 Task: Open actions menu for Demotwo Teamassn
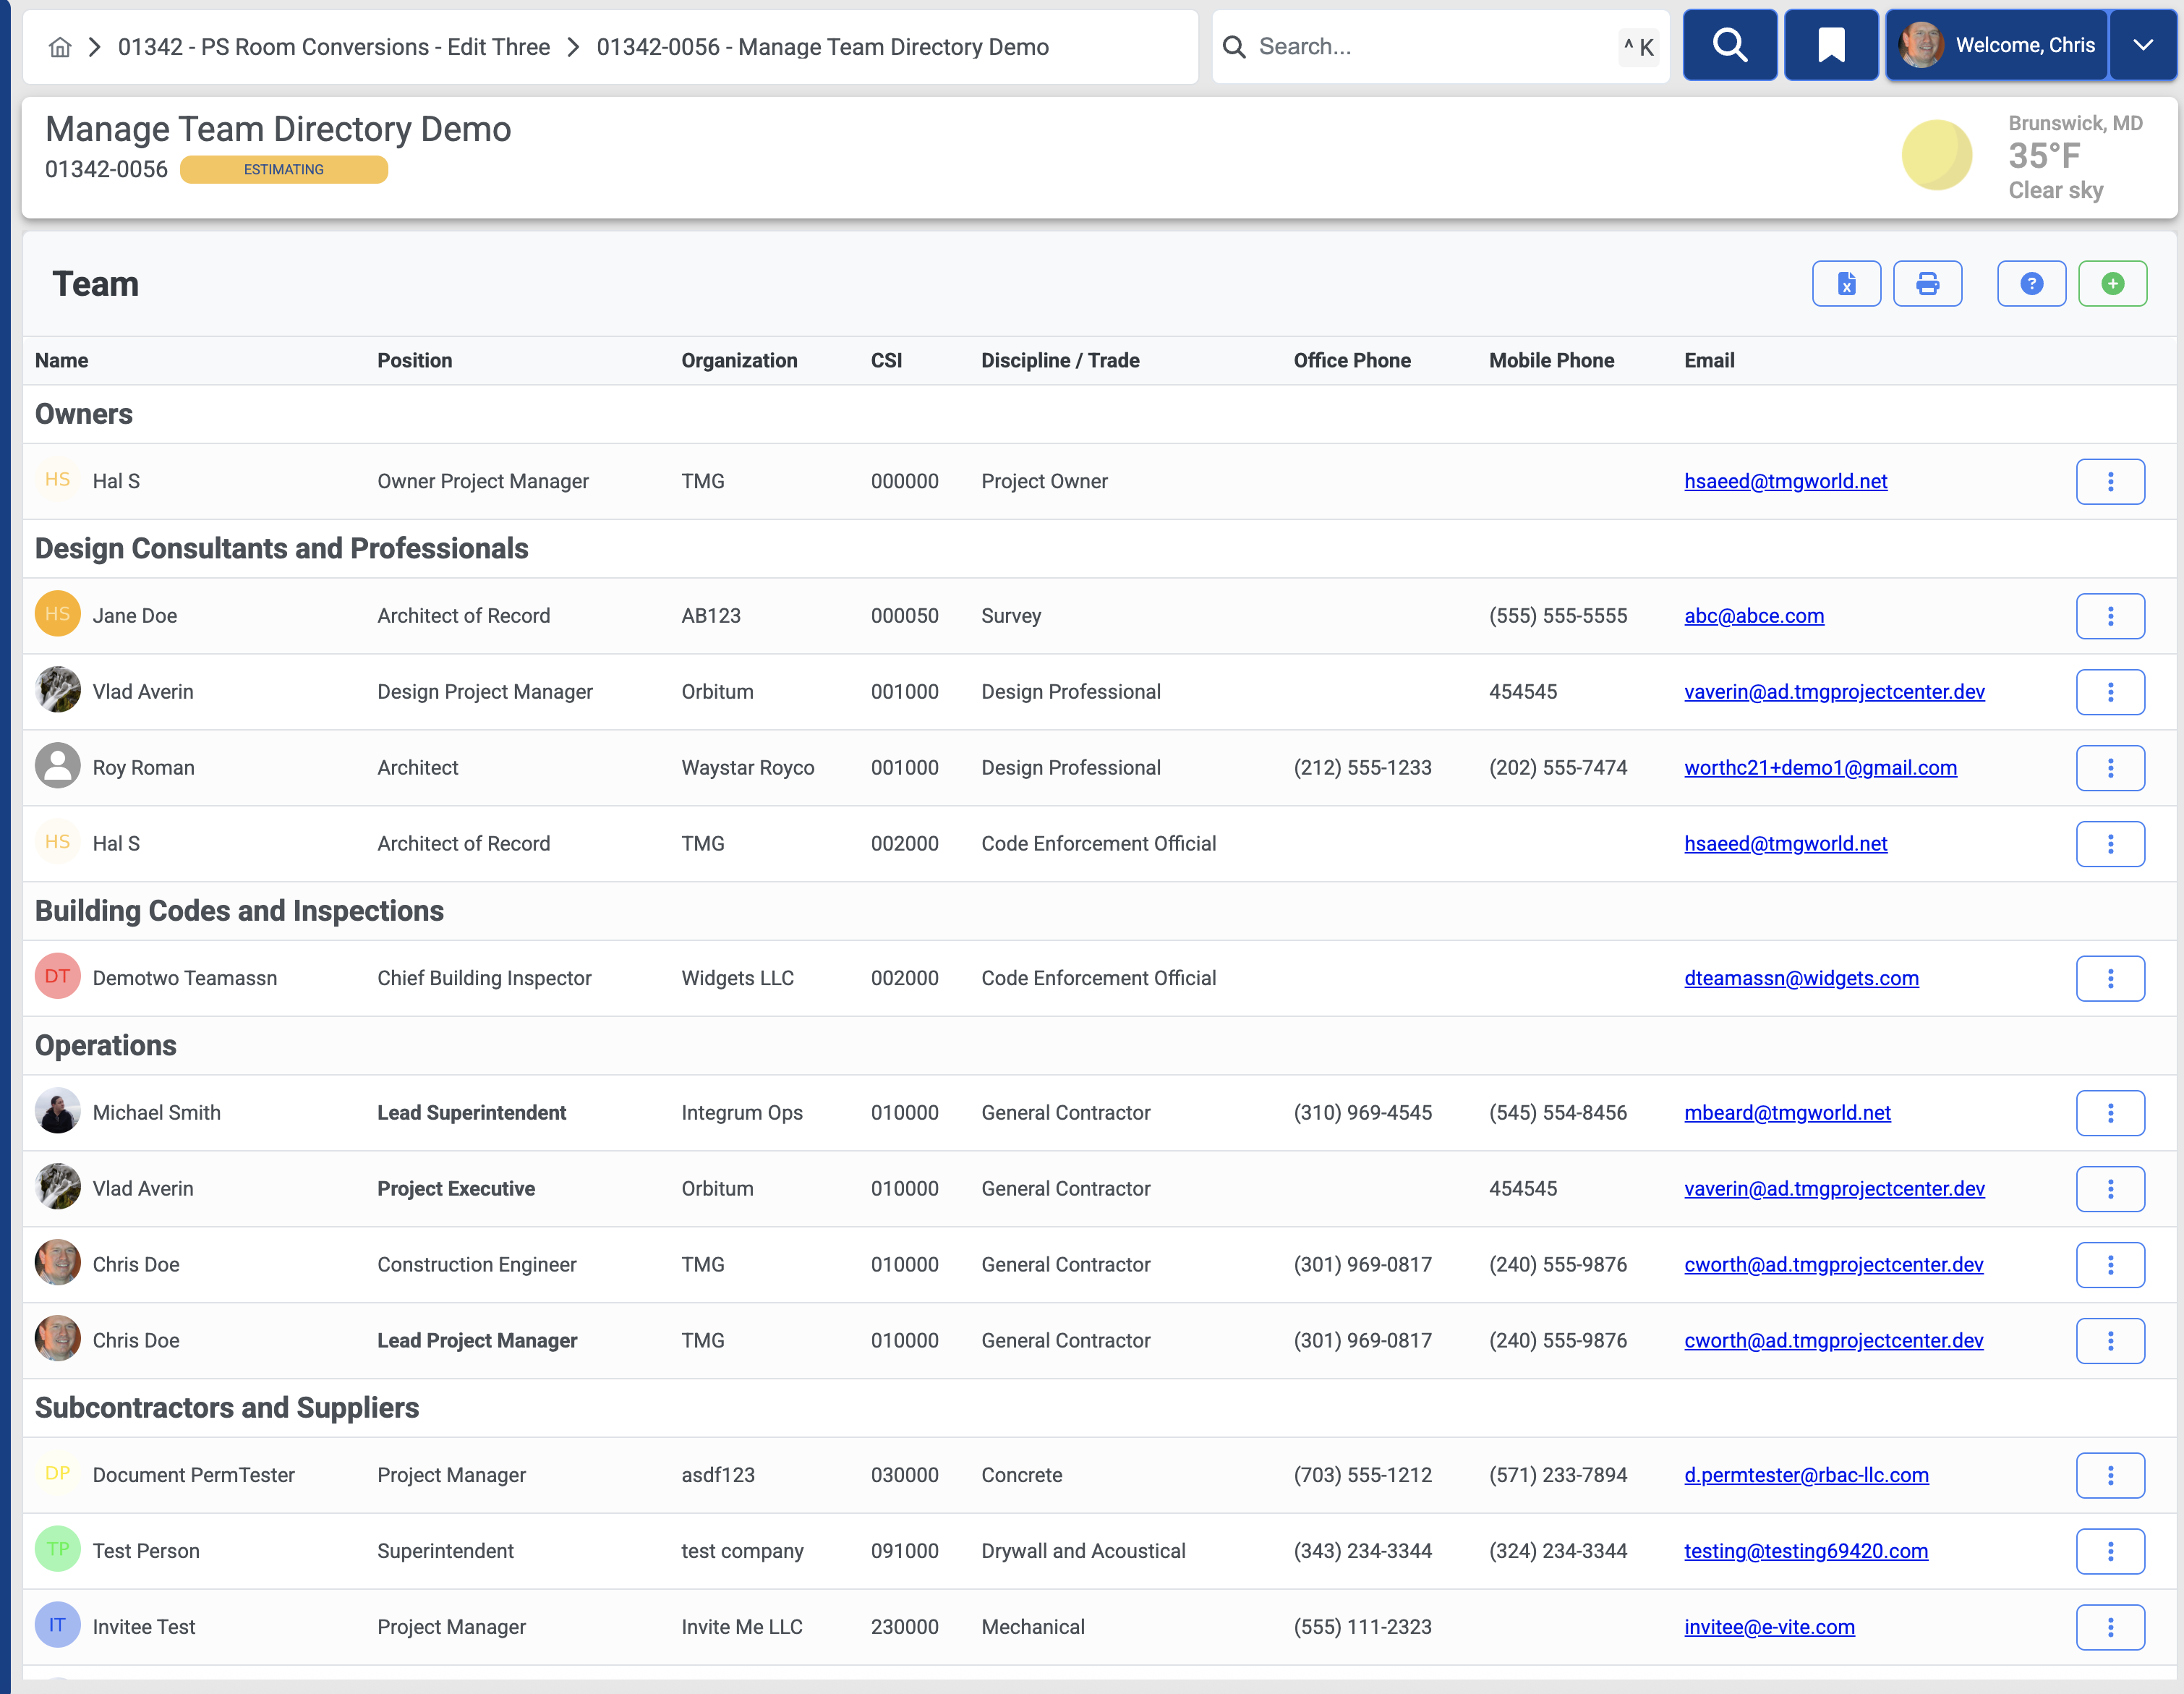click(x=2111, y=978)
